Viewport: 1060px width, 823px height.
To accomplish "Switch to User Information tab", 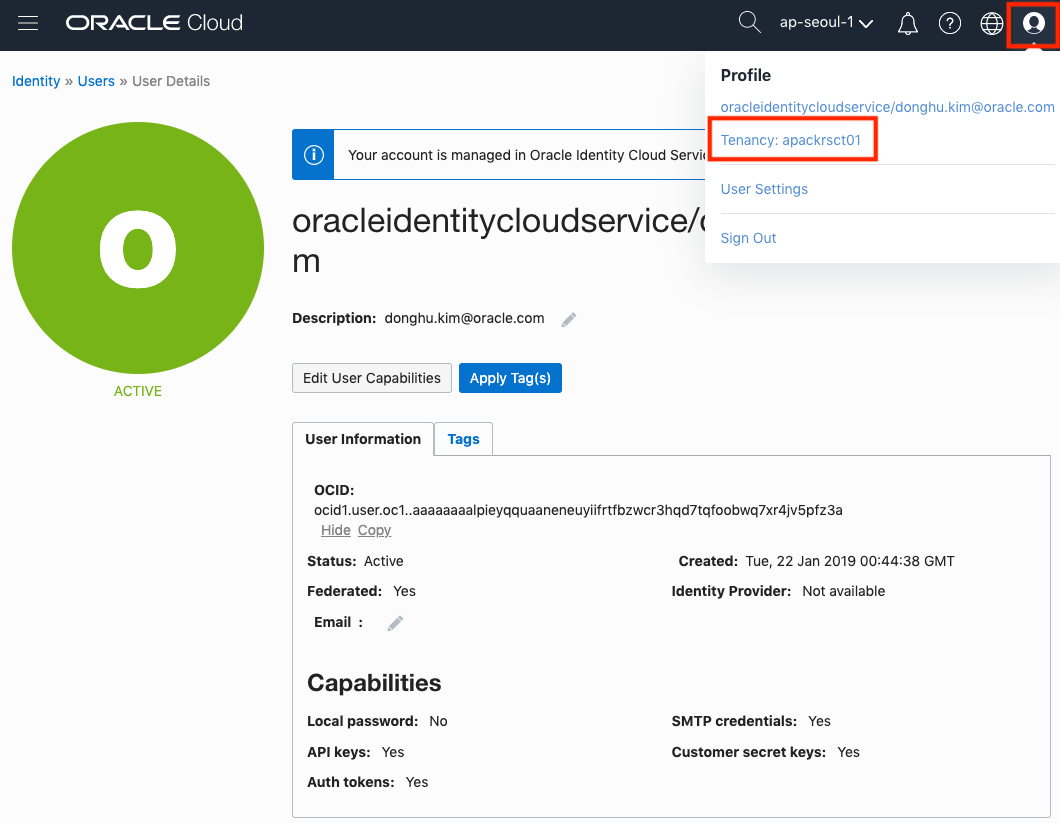I will (363, 439).
